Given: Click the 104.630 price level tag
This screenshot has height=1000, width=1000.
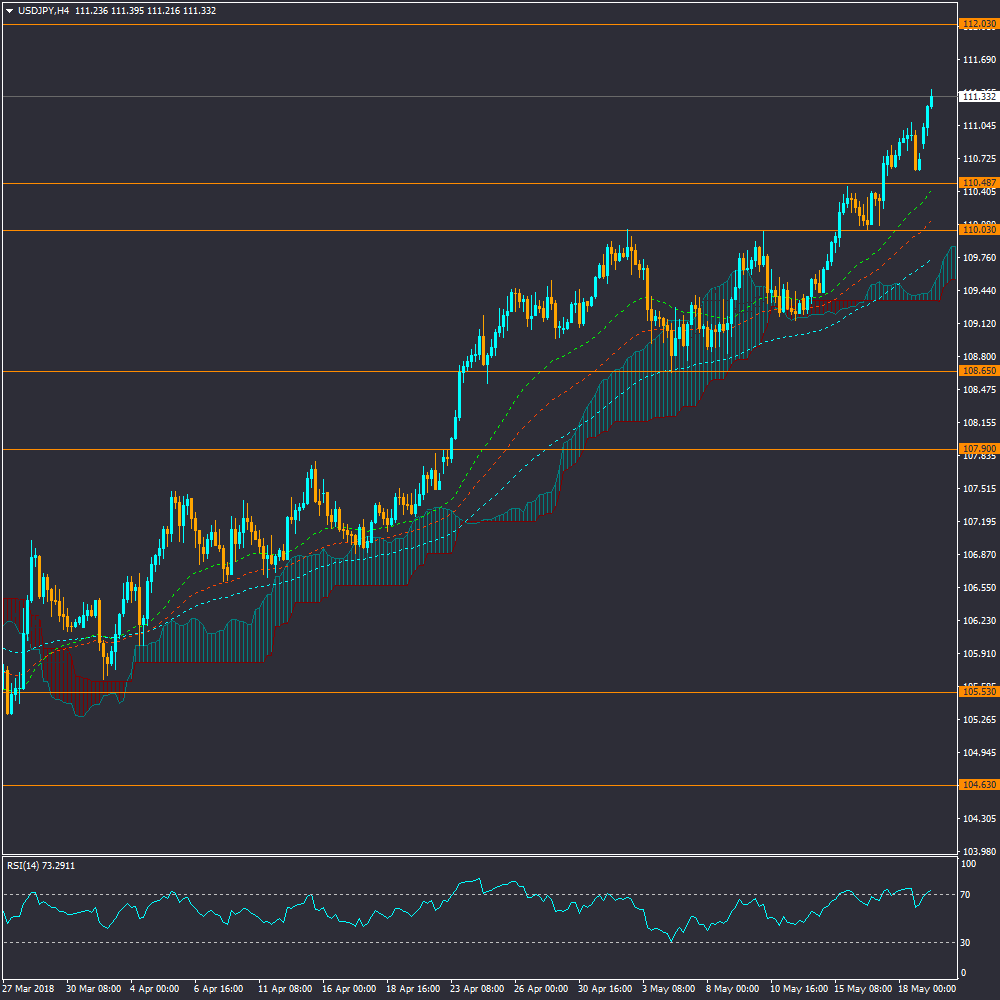Looking at the screenshot, I should [x=978, y=786].
